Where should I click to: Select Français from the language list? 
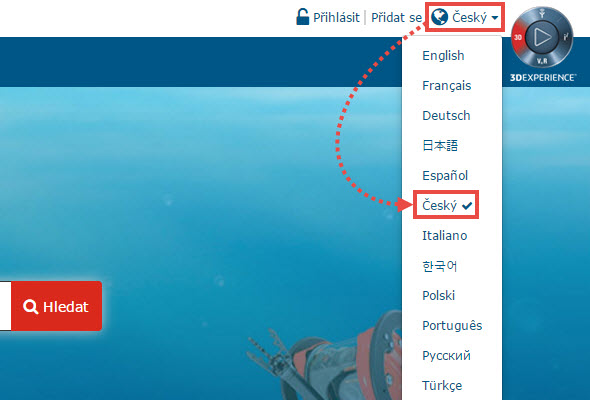(x=447, y=86)
